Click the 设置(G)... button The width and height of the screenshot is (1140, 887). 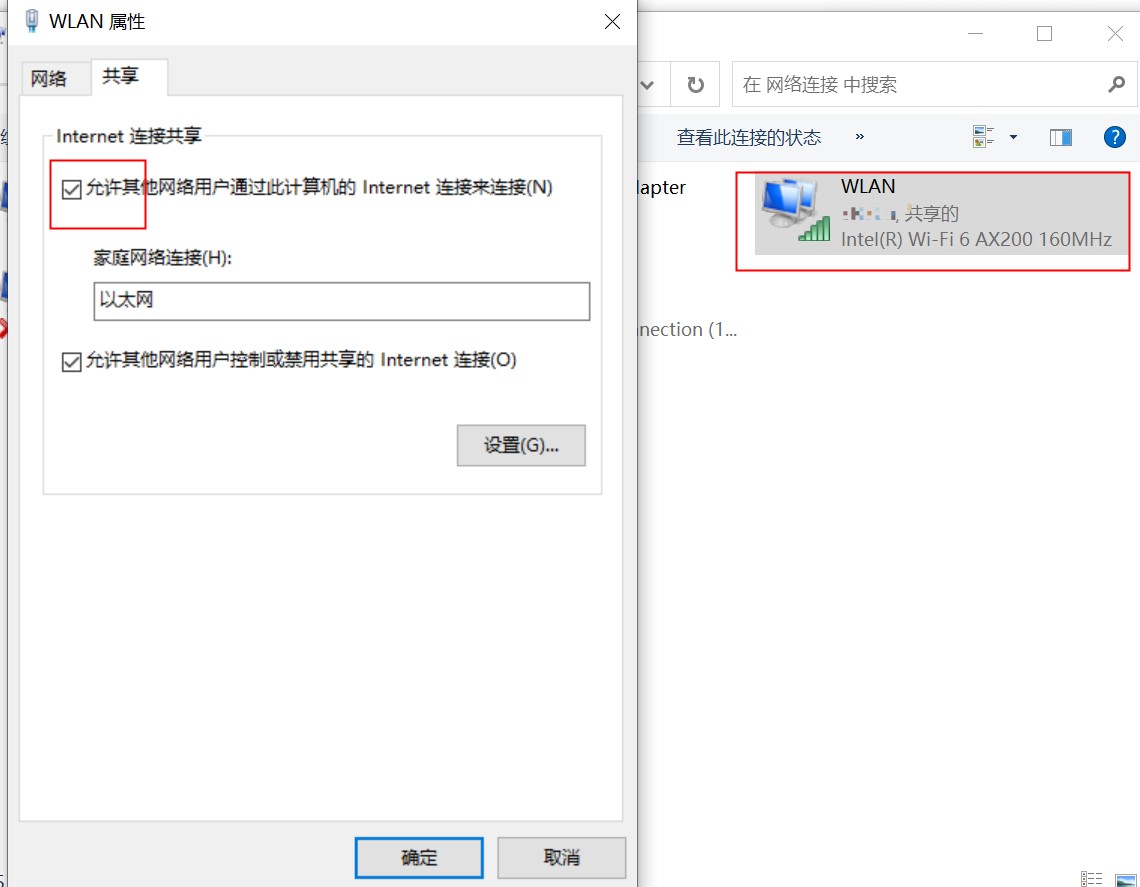coord(521,445)
